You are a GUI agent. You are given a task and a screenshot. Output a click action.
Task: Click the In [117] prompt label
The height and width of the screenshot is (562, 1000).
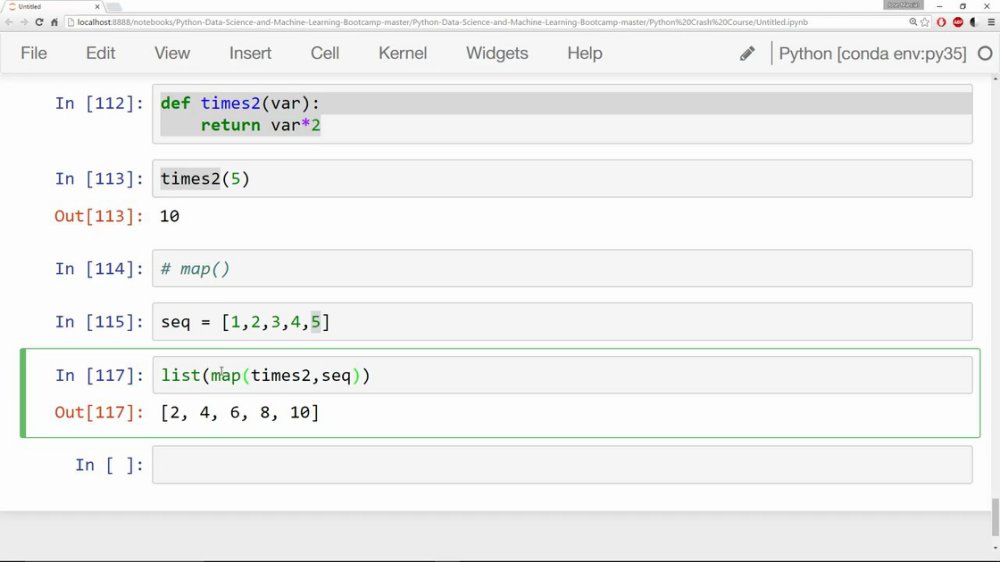point(99,375)
